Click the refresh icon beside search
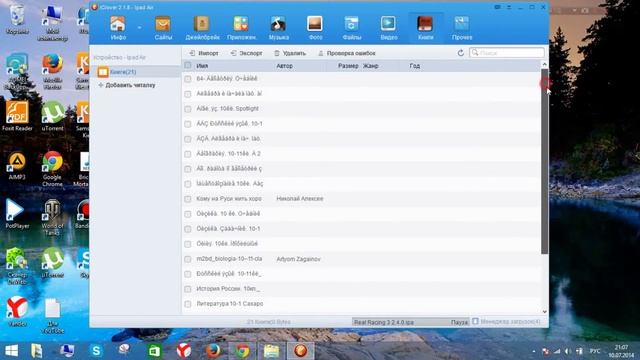Image resolution: width=640 pixels, height=360 pixels. tap(461, 53)
